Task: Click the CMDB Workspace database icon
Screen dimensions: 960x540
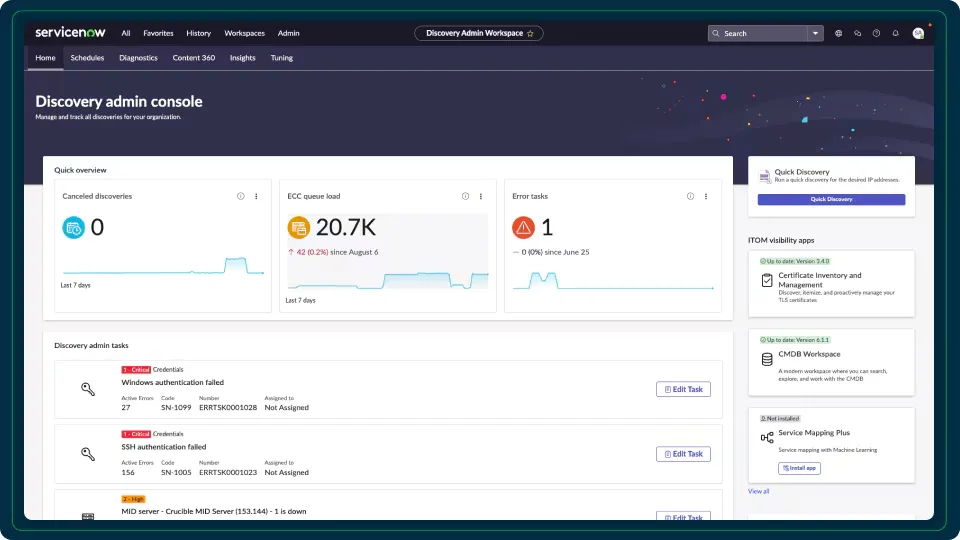Action: click(x=767, y=359)
